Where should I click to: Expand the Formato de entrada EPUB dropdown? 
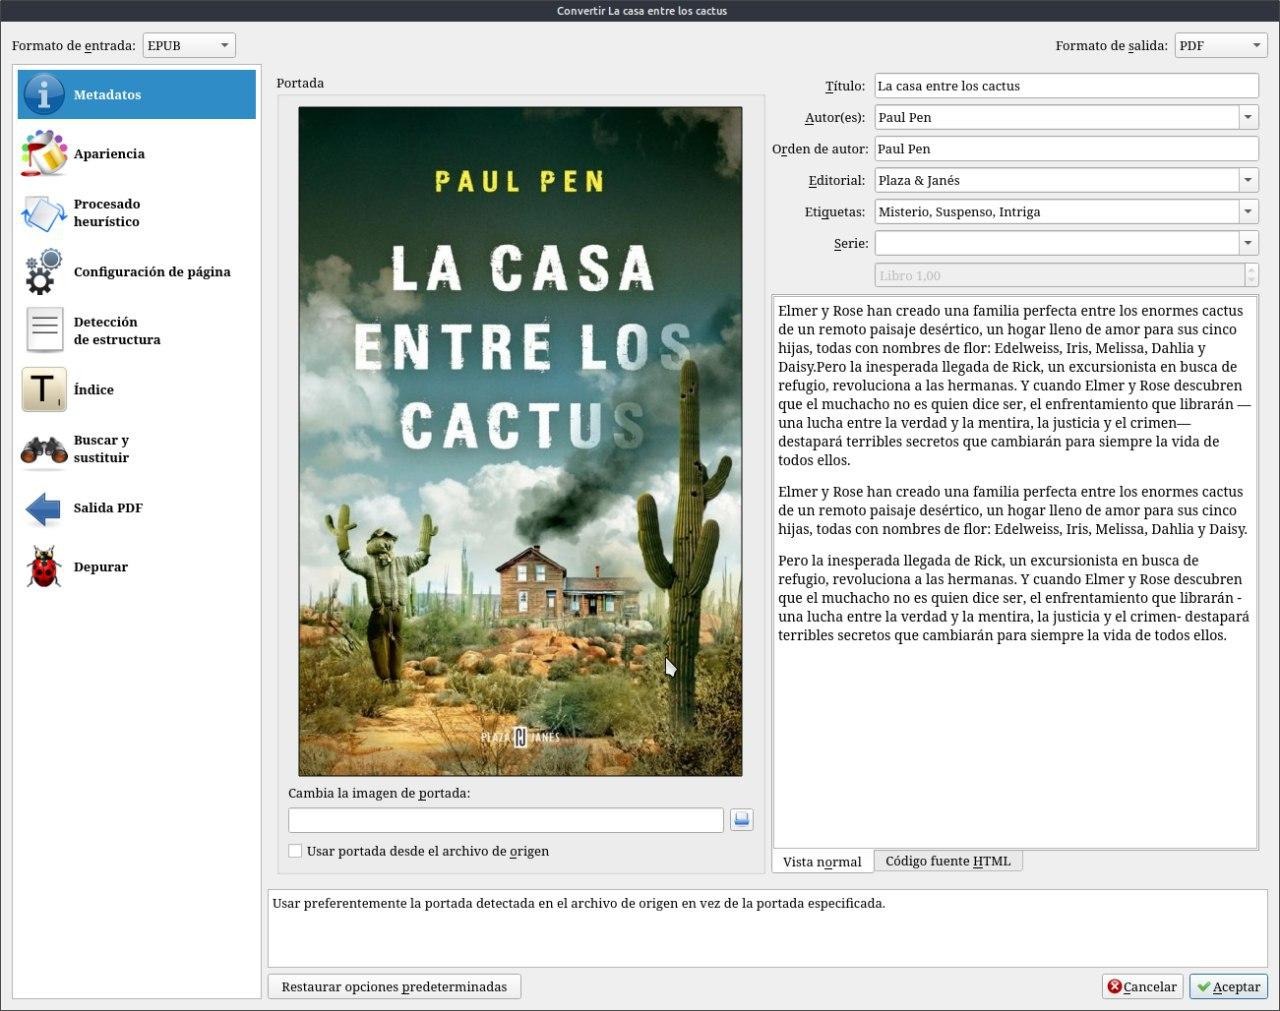(x=189, y=45)
